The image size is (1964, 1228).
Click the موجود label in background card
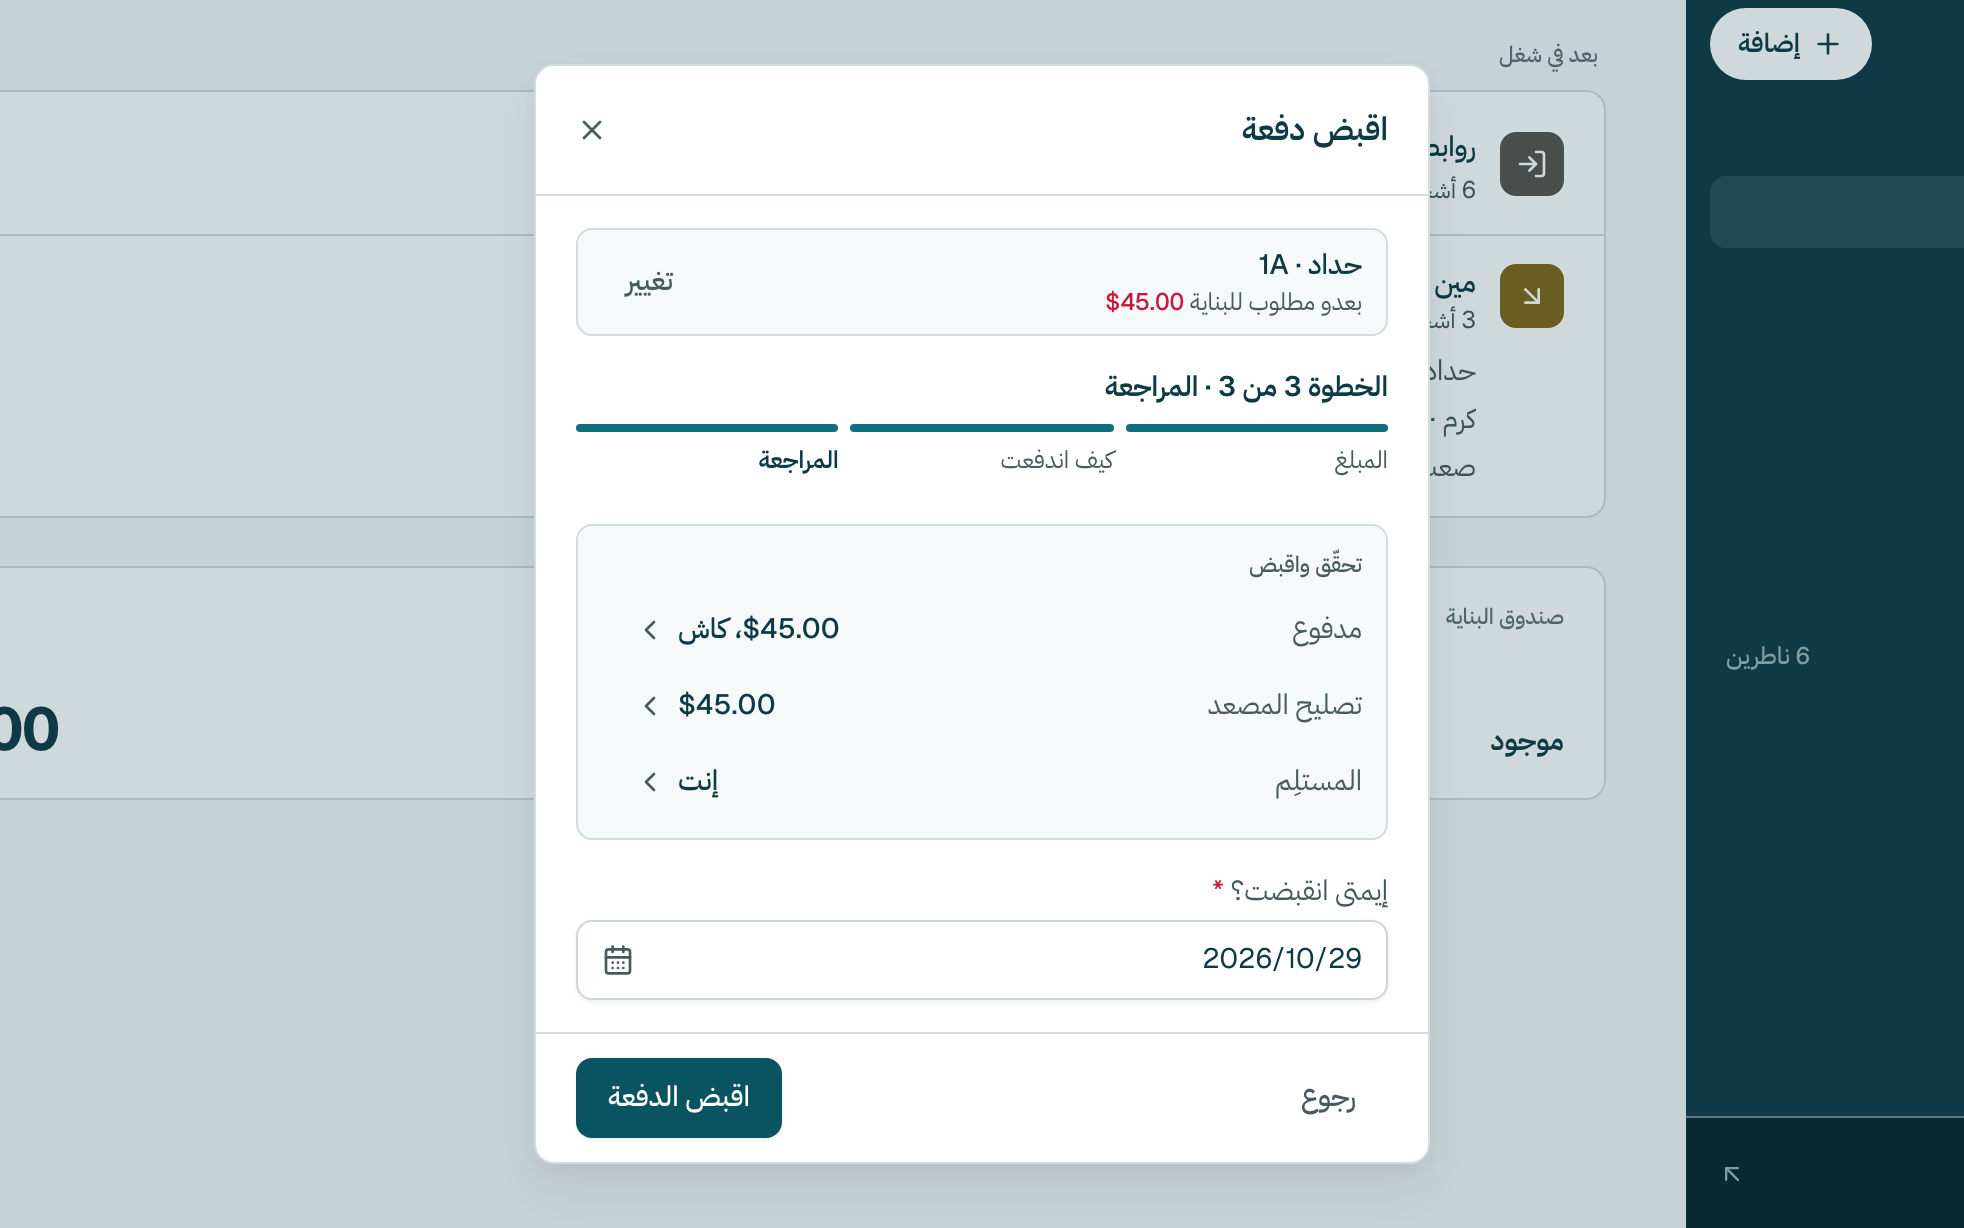pos(1527,742)
